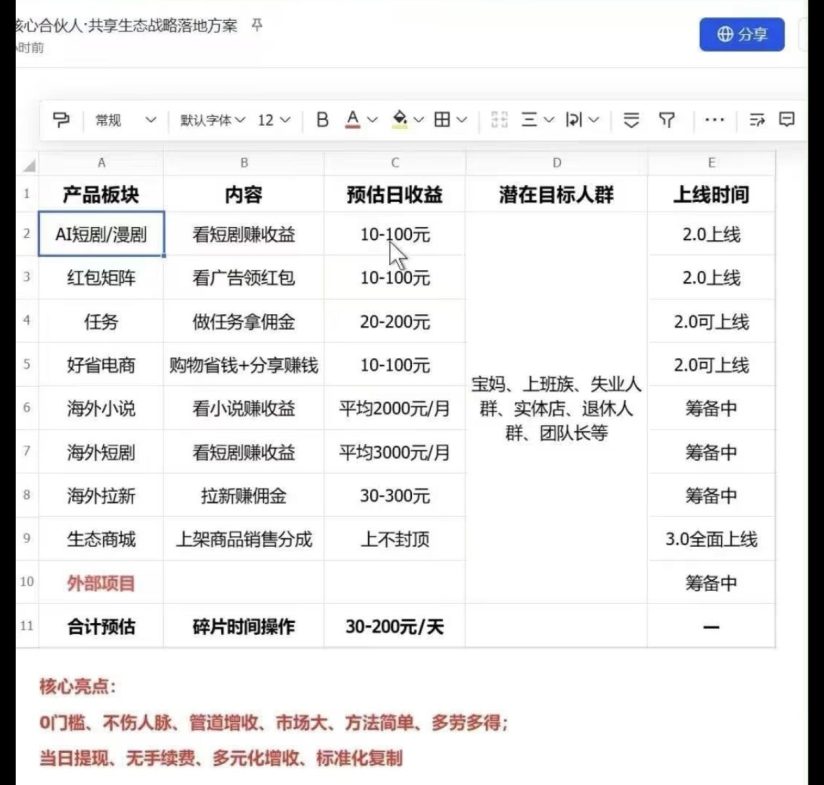
Task: Expand the text wrap dropdown arrow
Action: pos(593,120)
